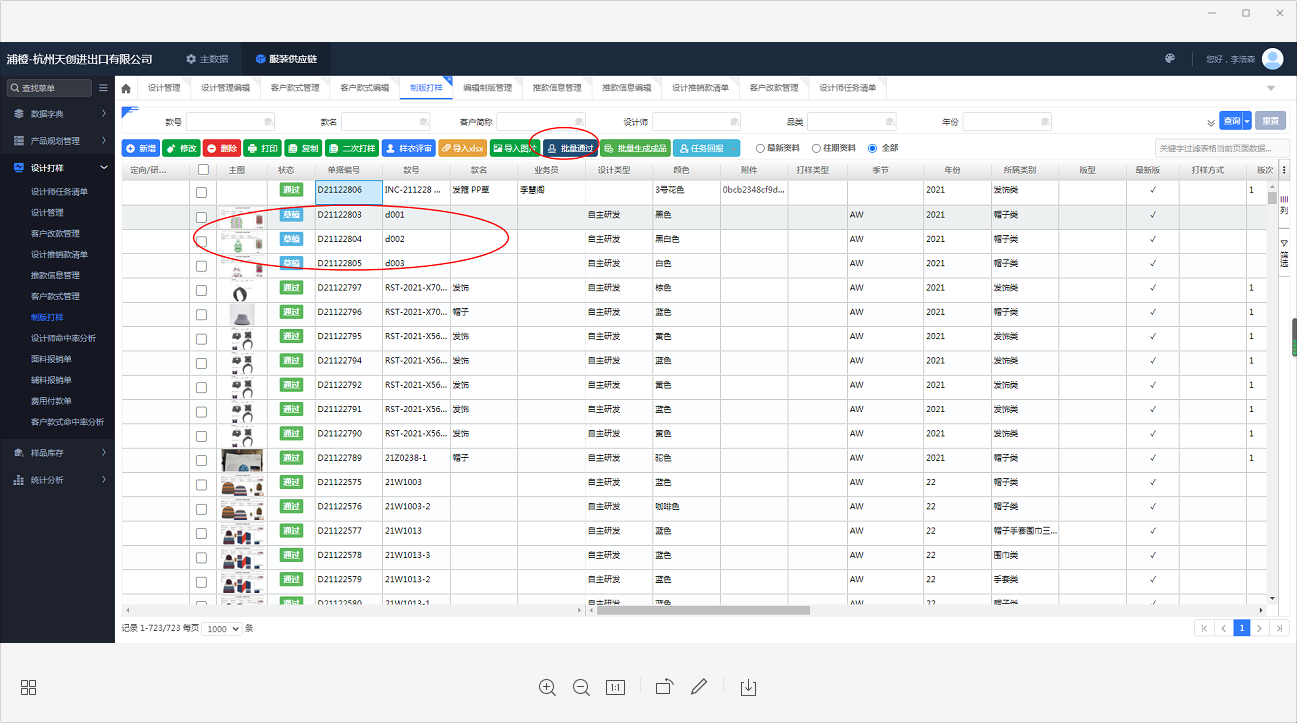Zoom in with the image viewer magnifier
Image resolution: width=1297 pixels, height=723 pixels.
[547, 687]
